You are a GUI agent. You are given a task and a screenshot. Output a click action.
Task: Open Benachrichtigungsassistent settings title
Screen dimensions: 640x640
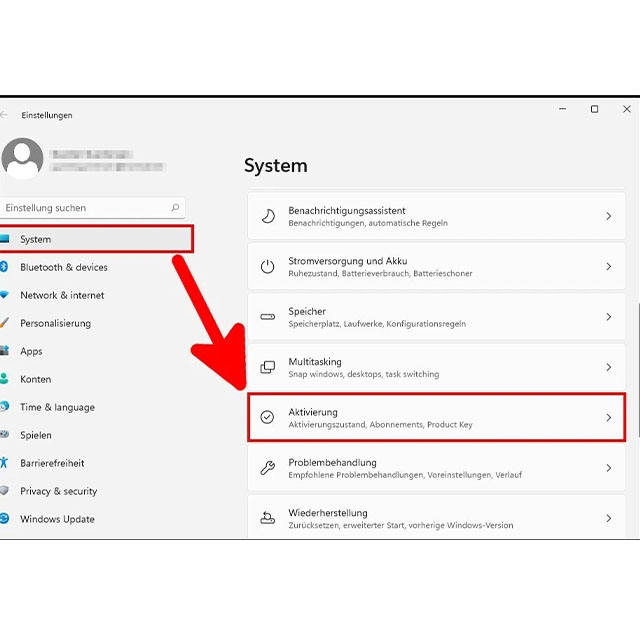pyautogui.click(x=347, y=211)
